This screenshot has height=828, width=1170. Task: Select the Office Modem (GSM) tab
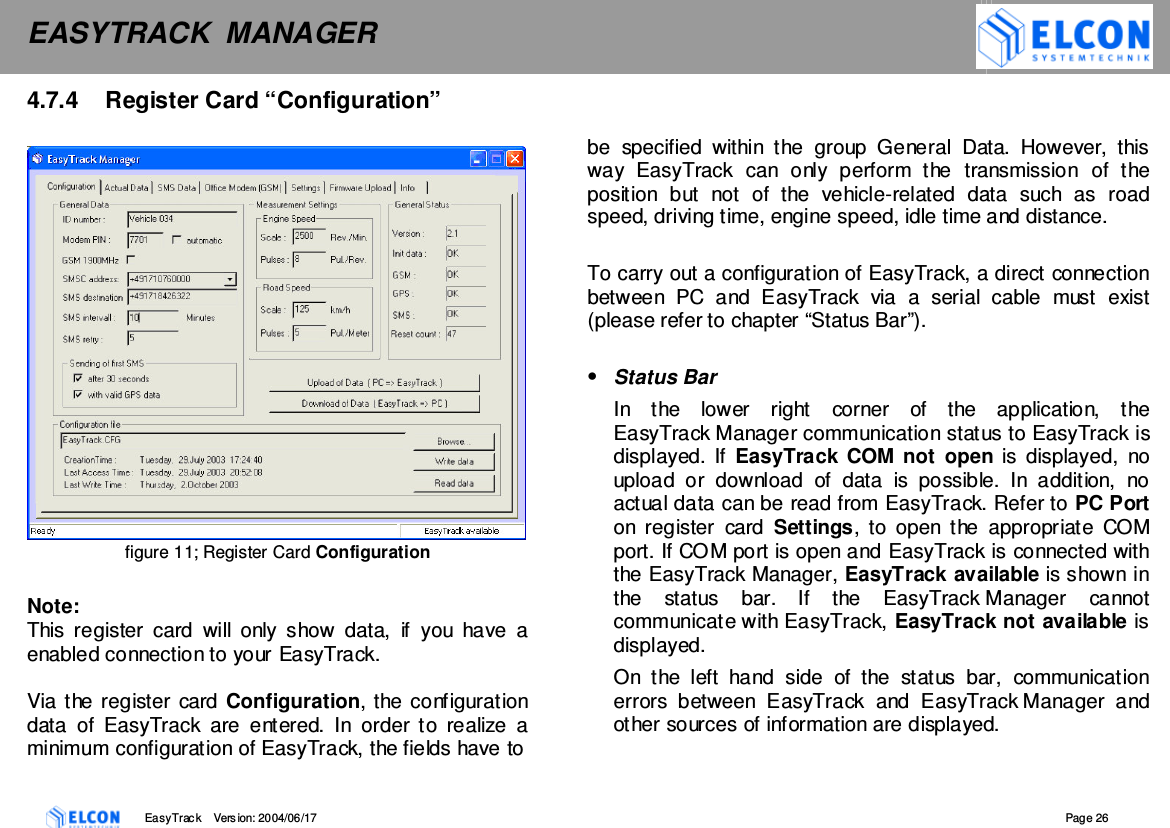coord(243,188)
